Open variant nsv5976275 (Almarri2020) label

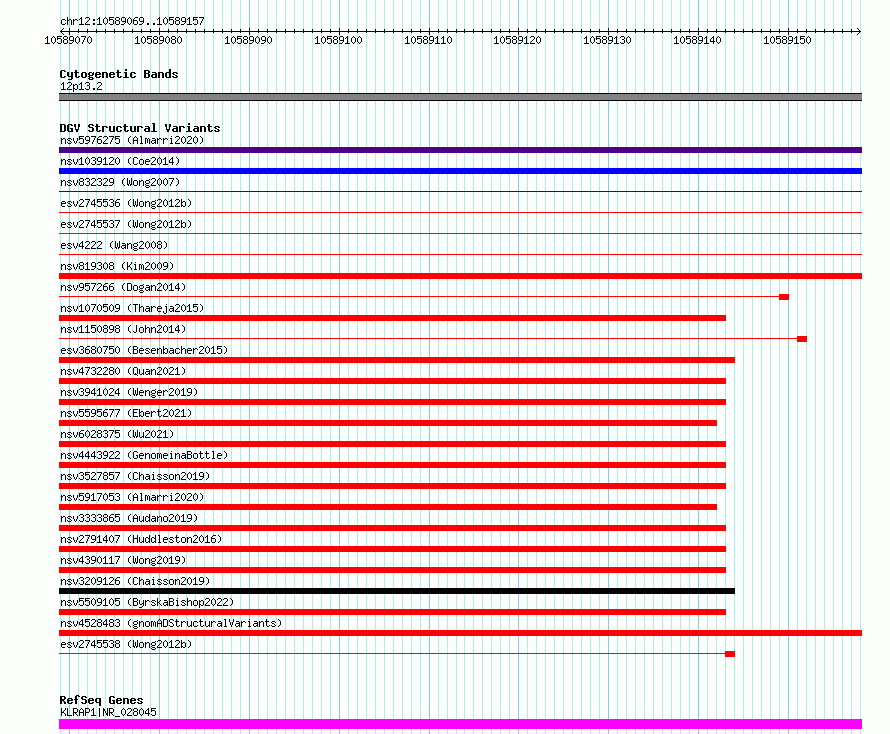coord(132,140)
